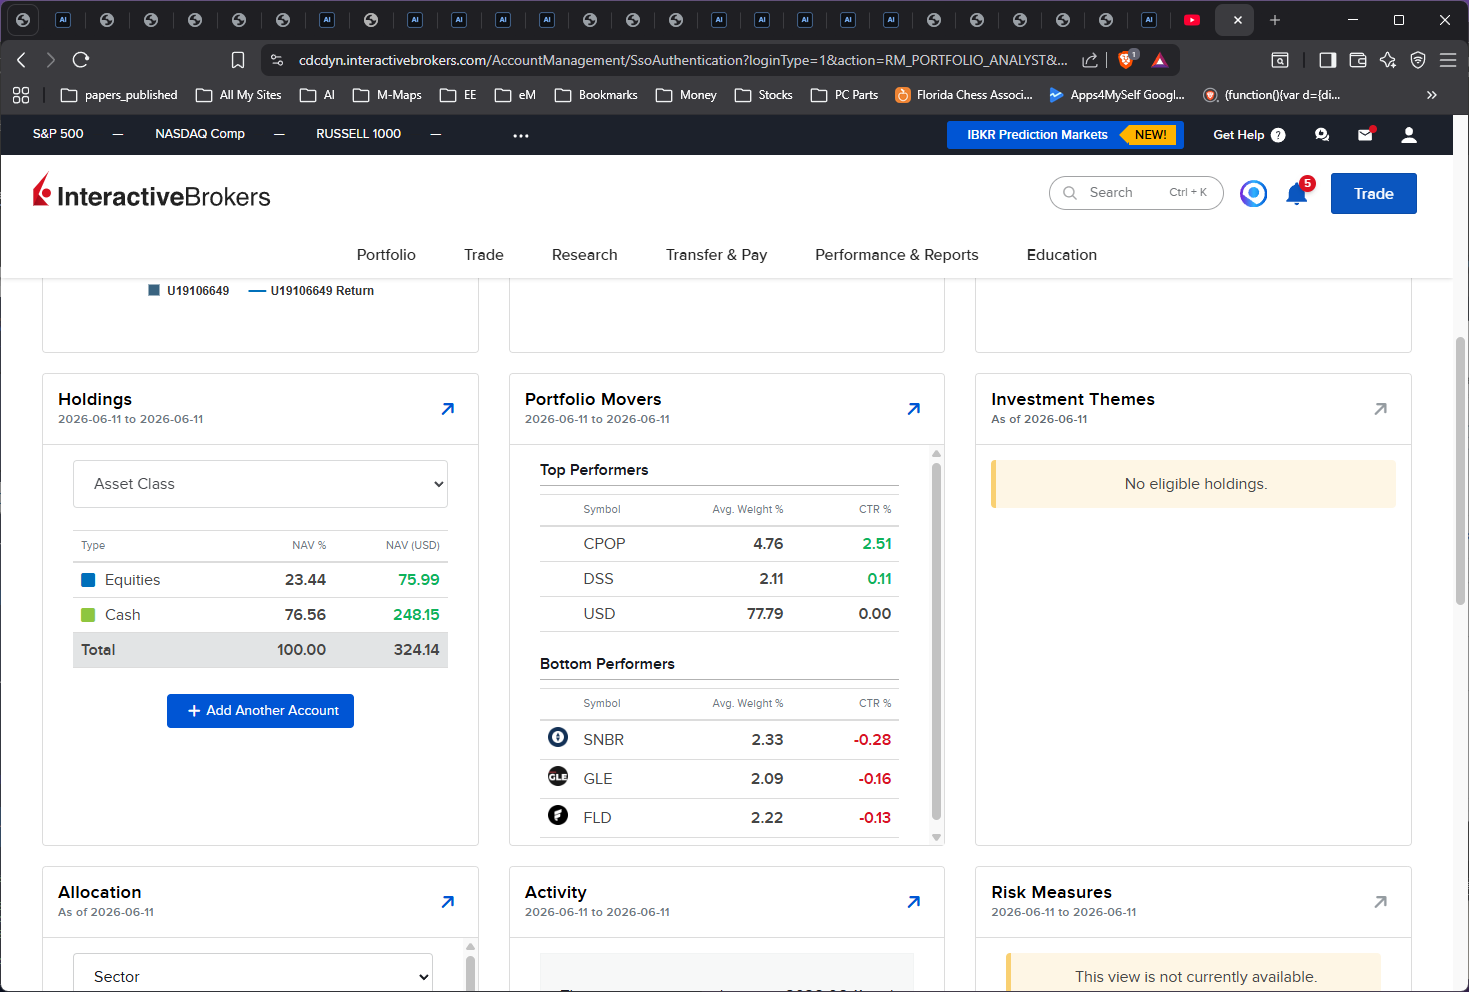This screenshot has height=992, width=1469.
Task: Switch to the YouTube browser tab
Action: click(1191, 20)
